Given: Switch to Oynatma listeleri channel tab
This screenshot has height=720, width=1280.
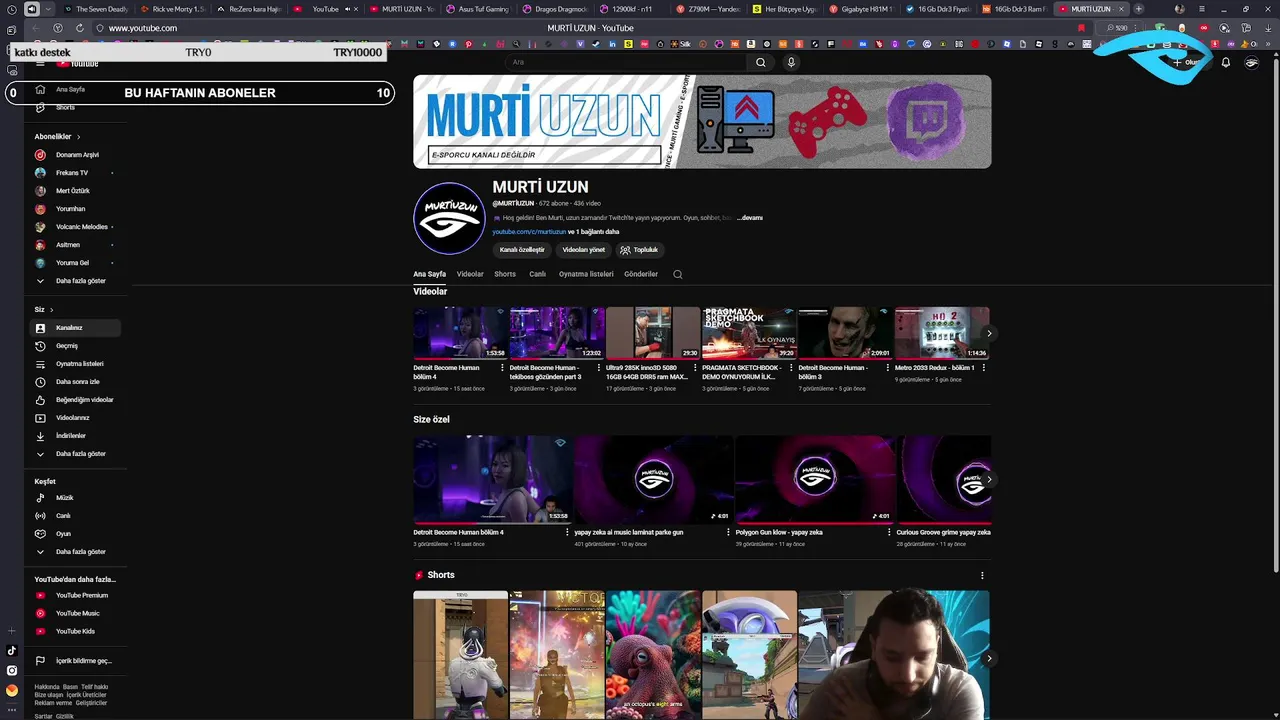Looking at the screenshot, I should (586, 274).
